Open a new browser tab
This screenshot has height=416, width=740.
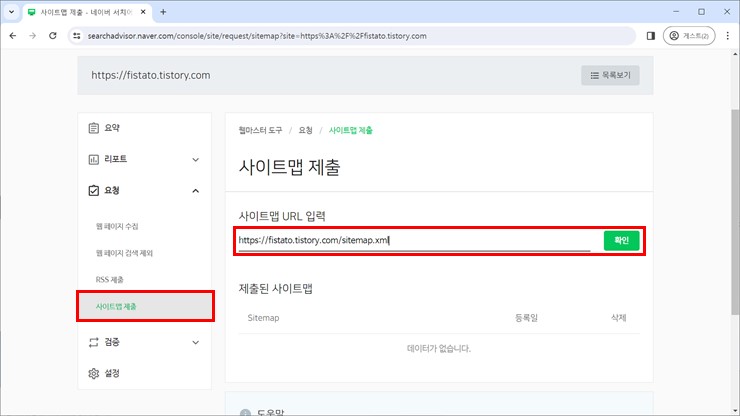[163, 12]
